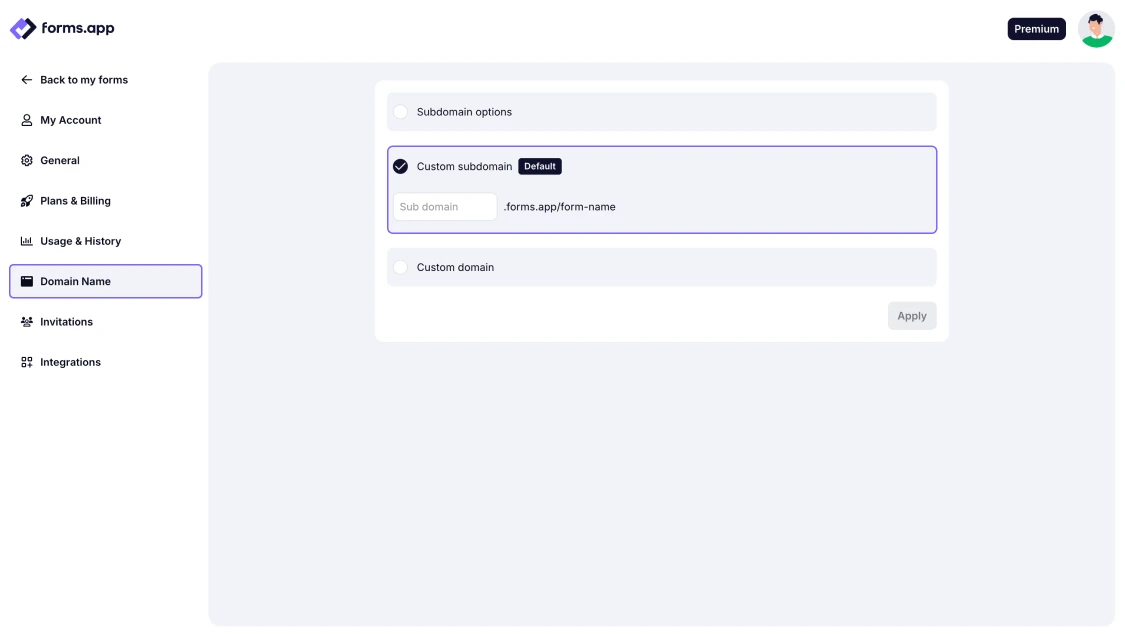Click the My Account person icon

27,120
